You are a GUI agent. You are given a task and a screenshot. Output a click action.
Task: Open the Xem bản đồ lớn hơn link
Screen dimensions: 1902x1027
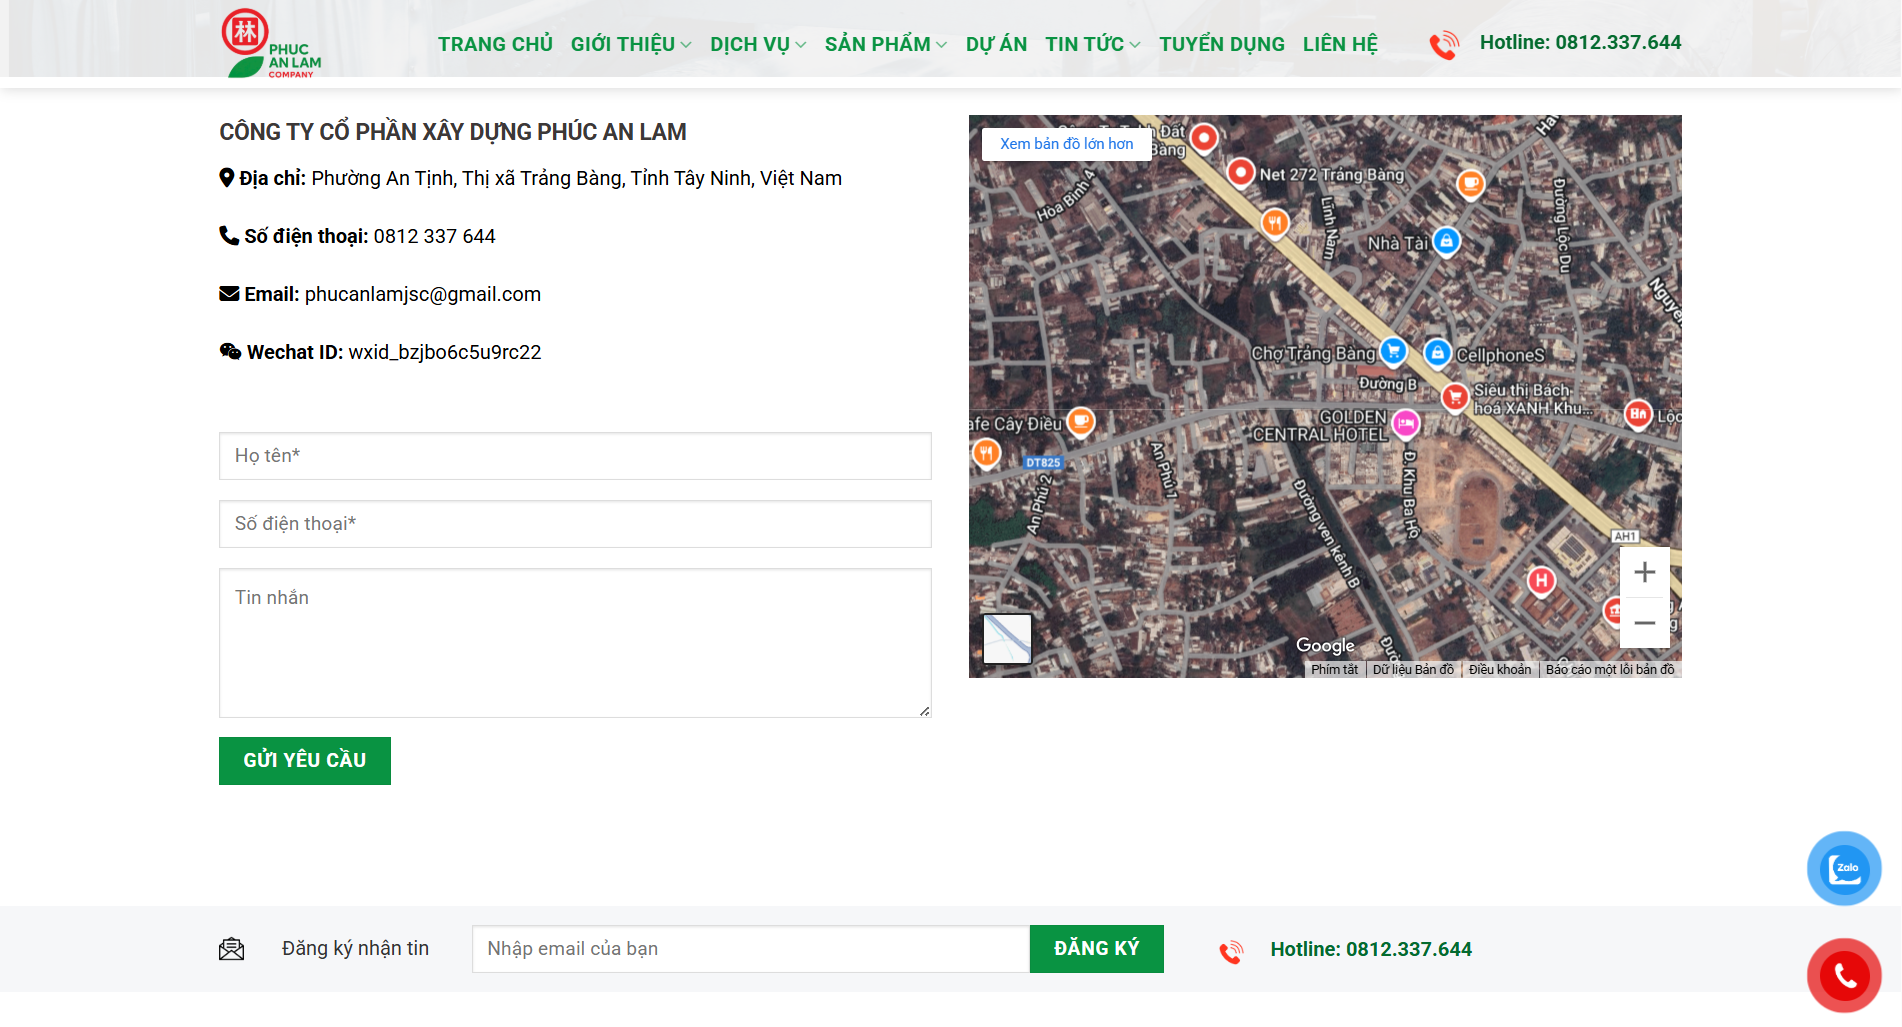pyautogui.click(x=1066, y=144)
